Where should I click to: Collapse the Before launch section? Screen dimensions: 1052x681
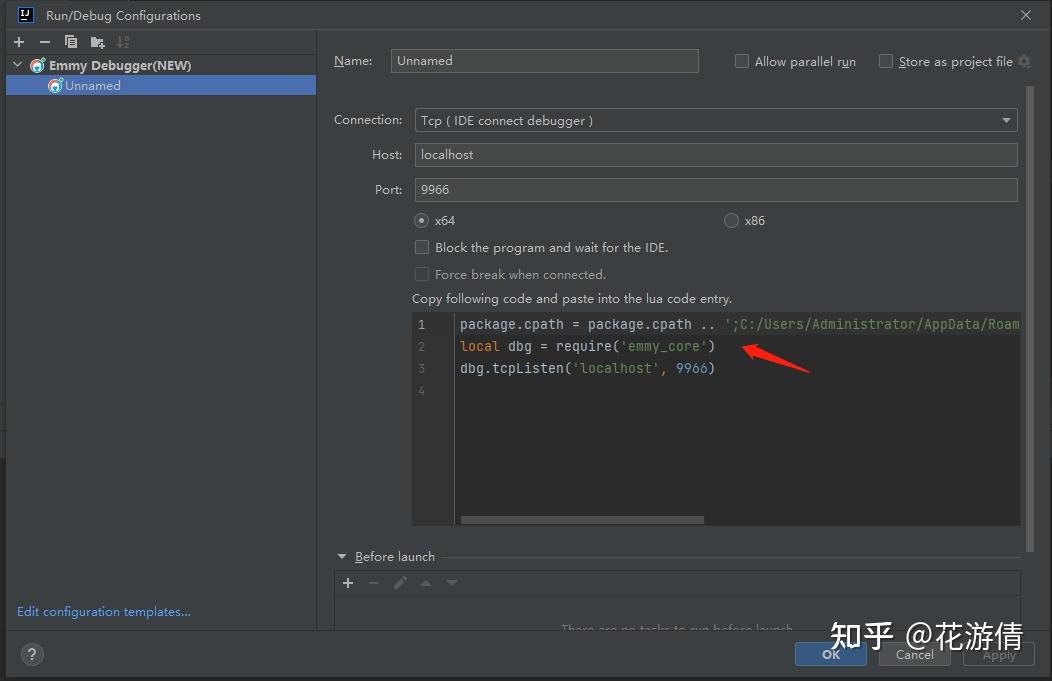coord(341,556)
